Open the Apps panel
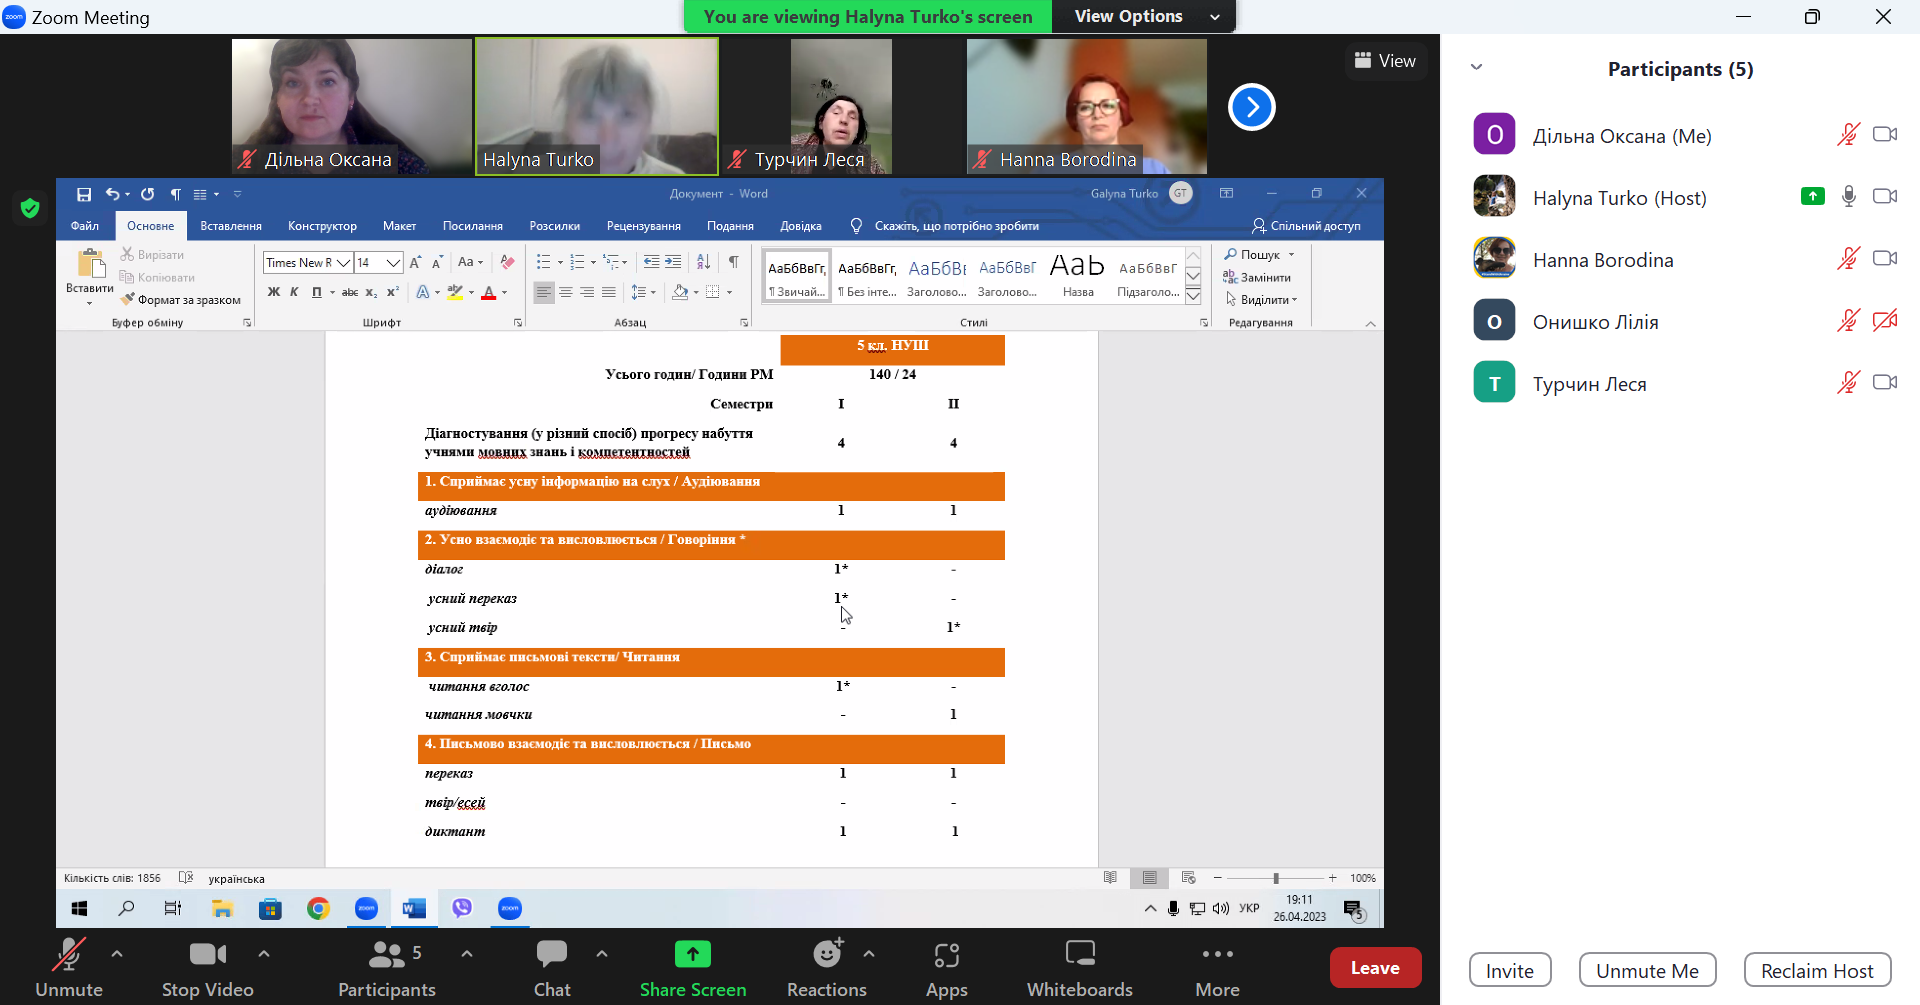Screen dimensions: 1920x1005 tap(946, 967)
